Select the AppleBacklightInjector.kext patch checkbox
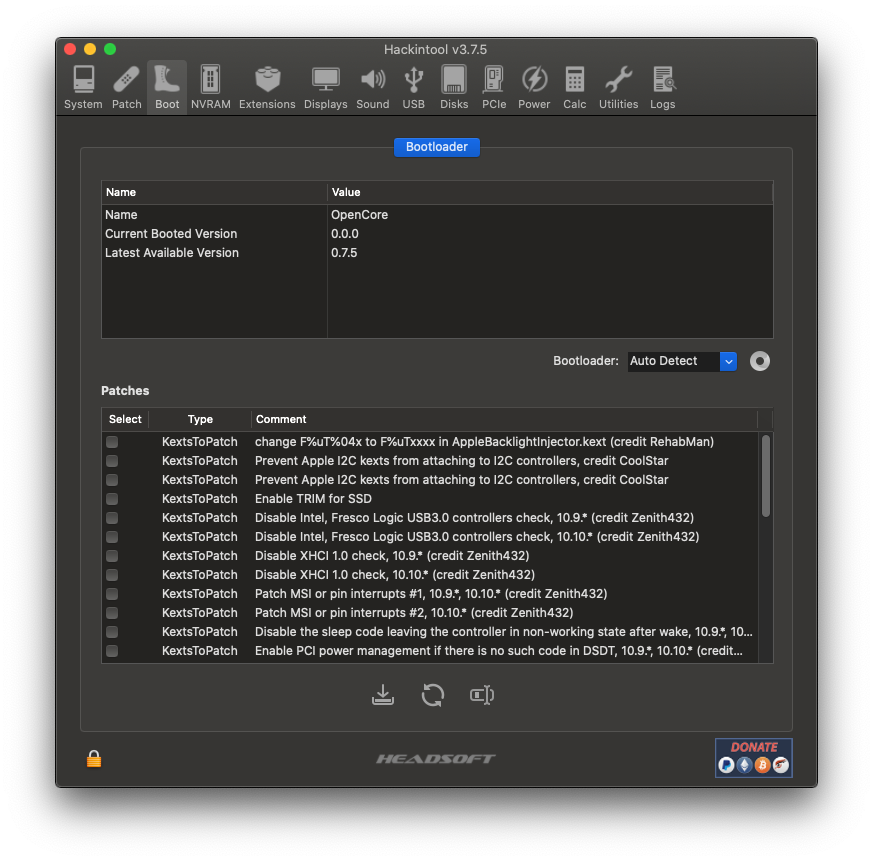 pos(111,441)
